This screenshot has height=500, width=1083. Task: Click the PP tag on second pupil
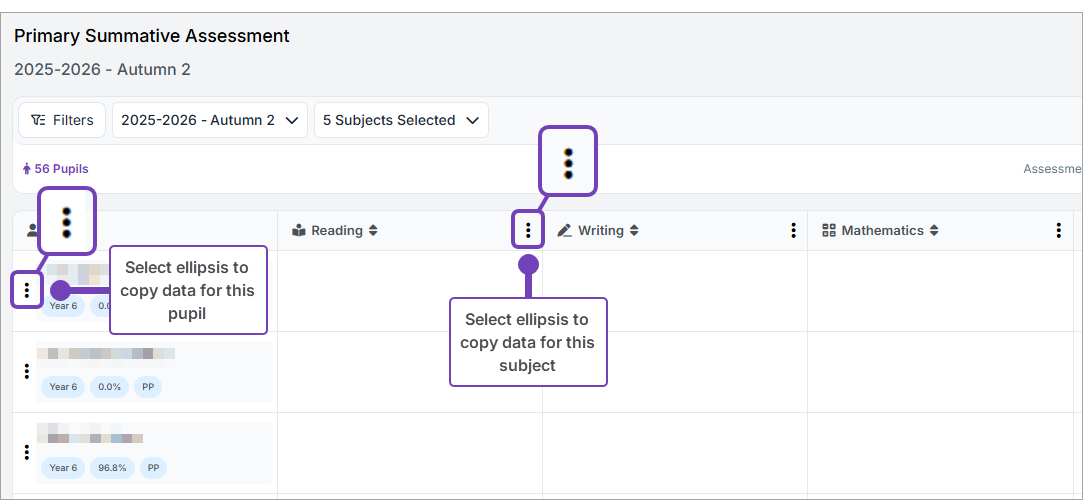148,387
